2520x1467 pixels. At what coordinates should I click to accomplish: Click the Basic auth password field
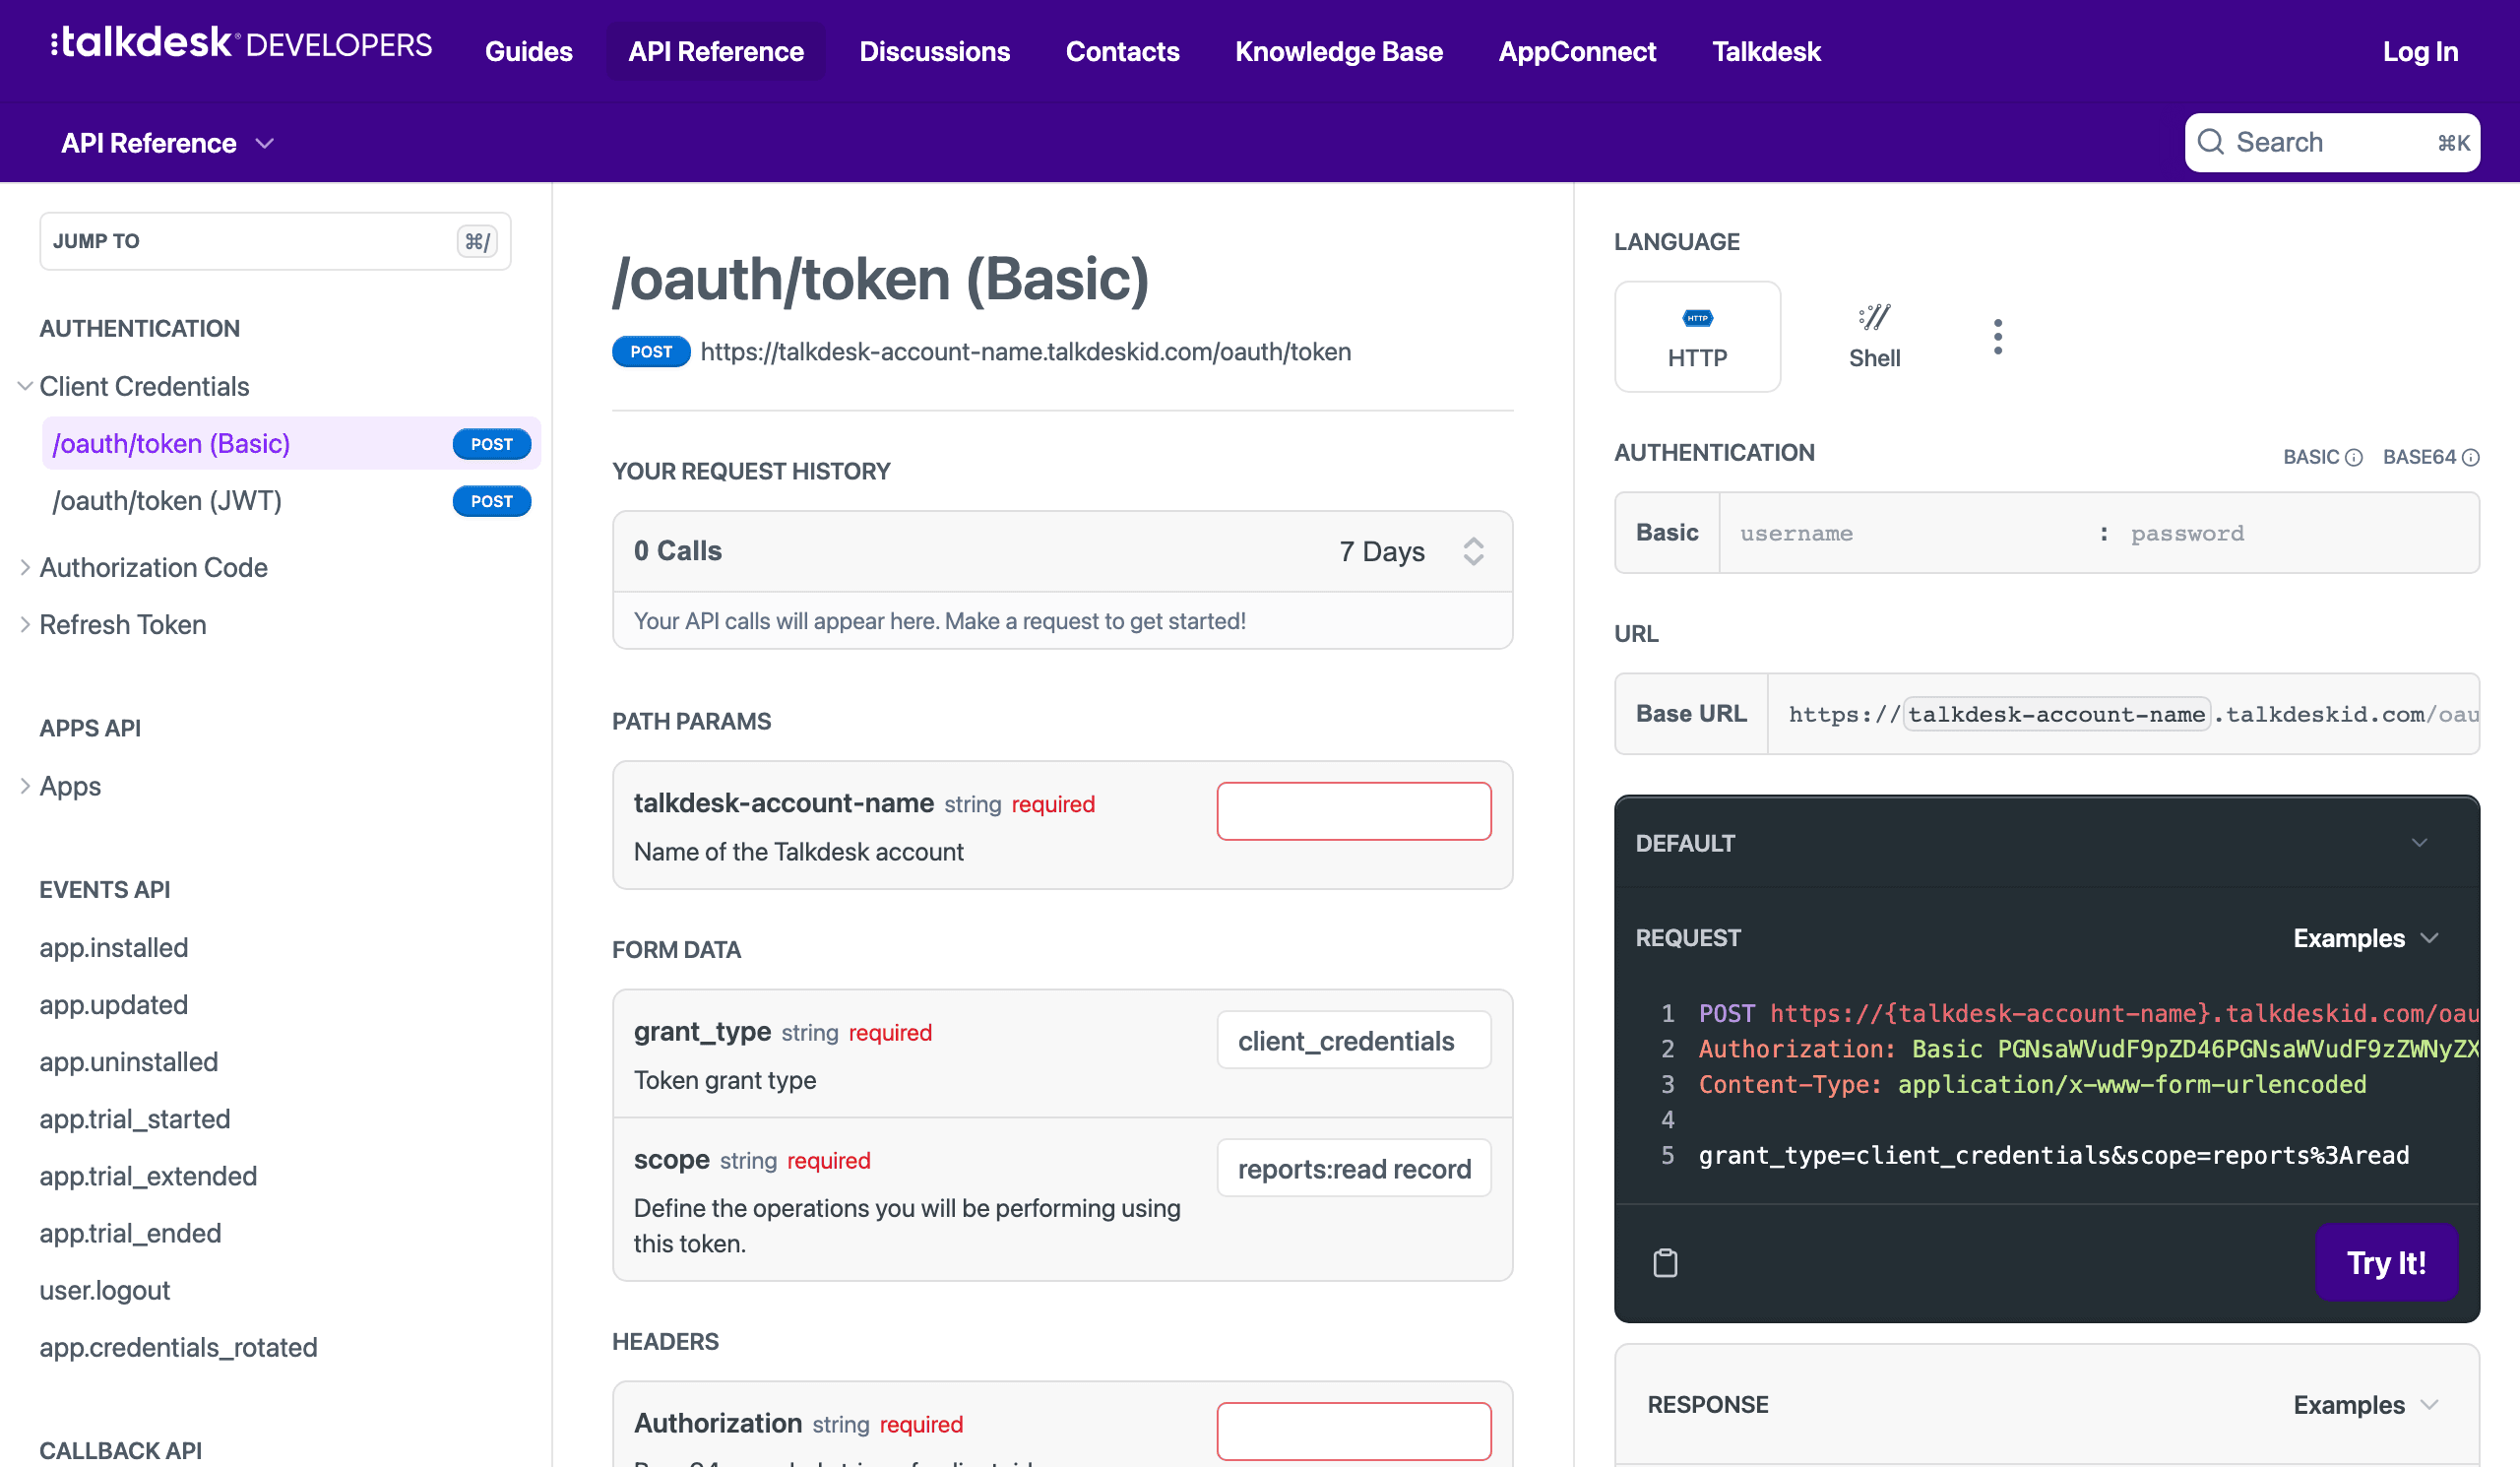[2297, 533]
